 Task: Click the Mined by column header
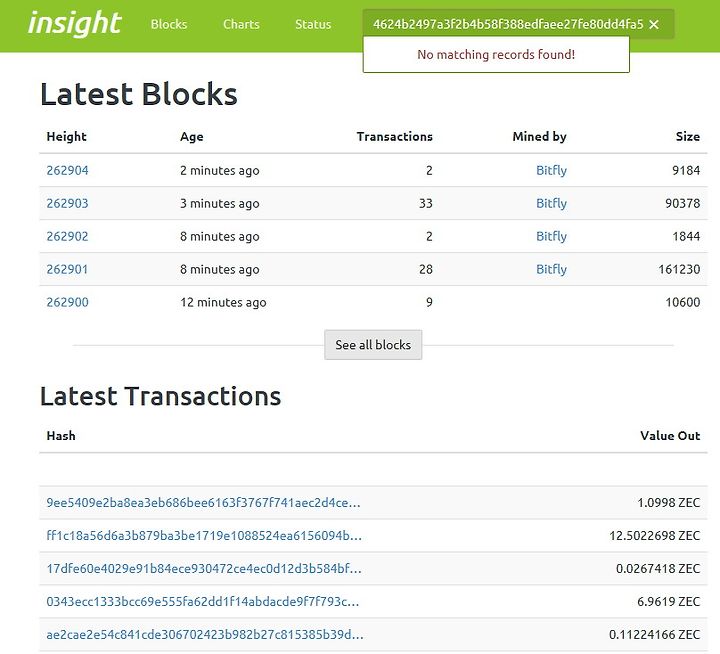(540, 137)
